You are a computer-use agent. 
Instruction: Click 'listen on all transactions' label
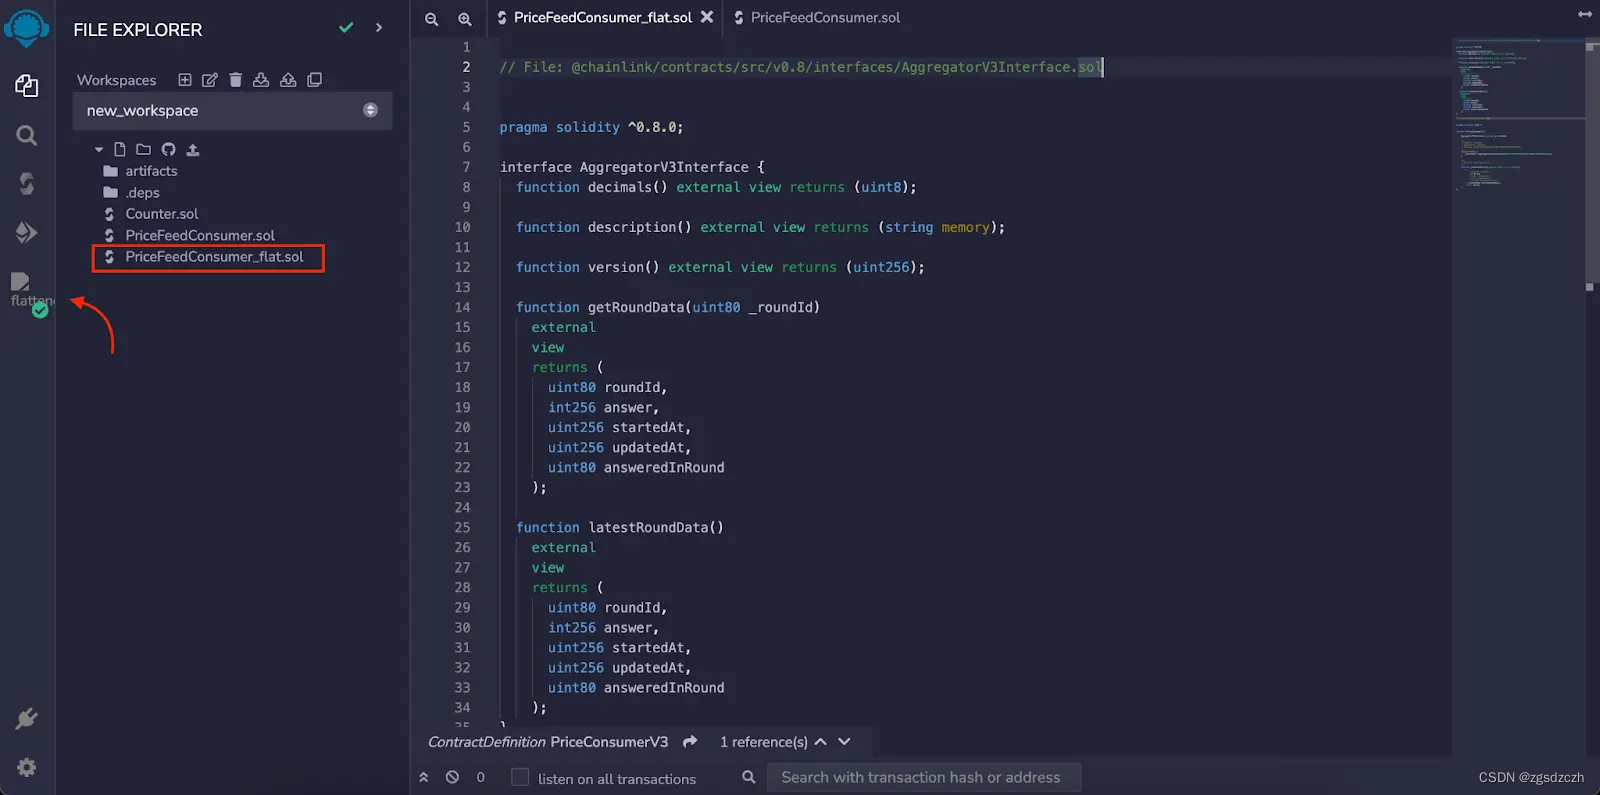coord(617,779)
